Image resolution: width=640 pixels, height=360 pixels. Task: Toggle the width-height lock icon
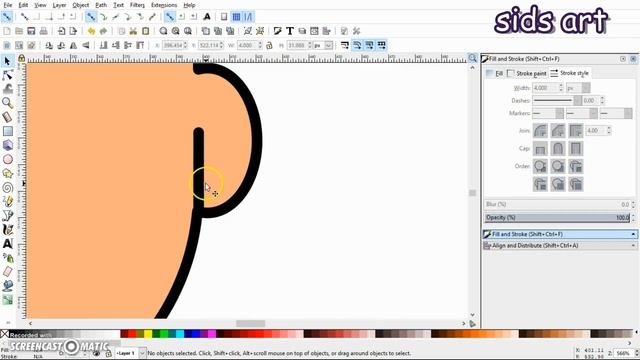coord(269,45)
